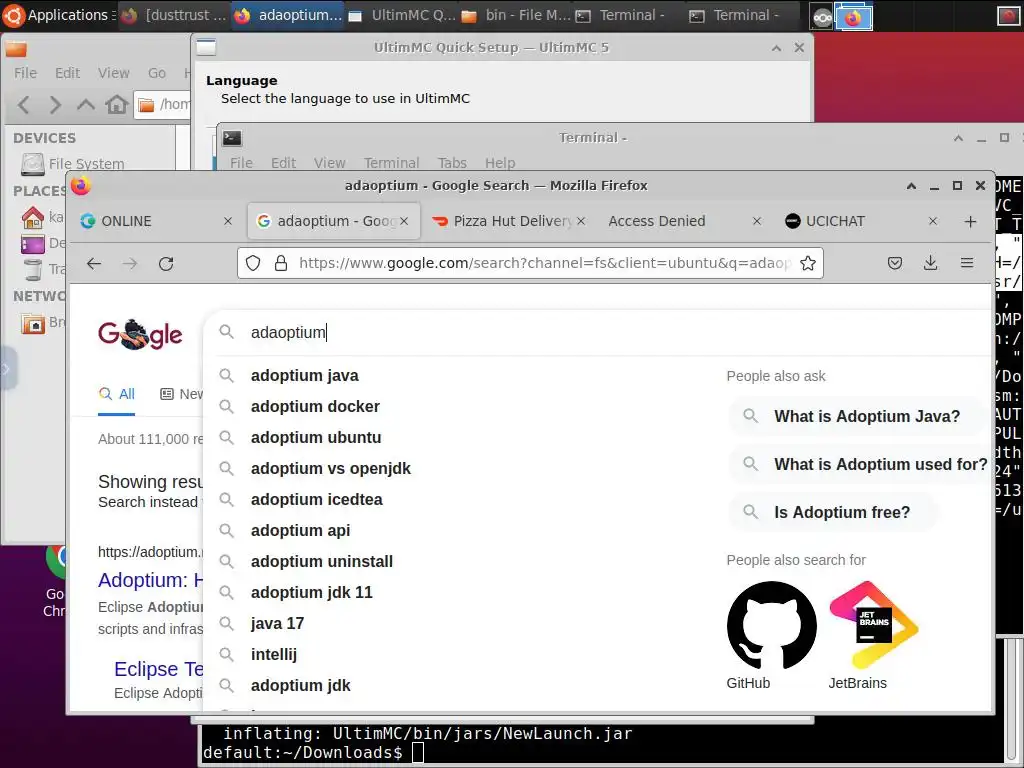
Task: Click the Google doodle logo
Action: (140, 334)
